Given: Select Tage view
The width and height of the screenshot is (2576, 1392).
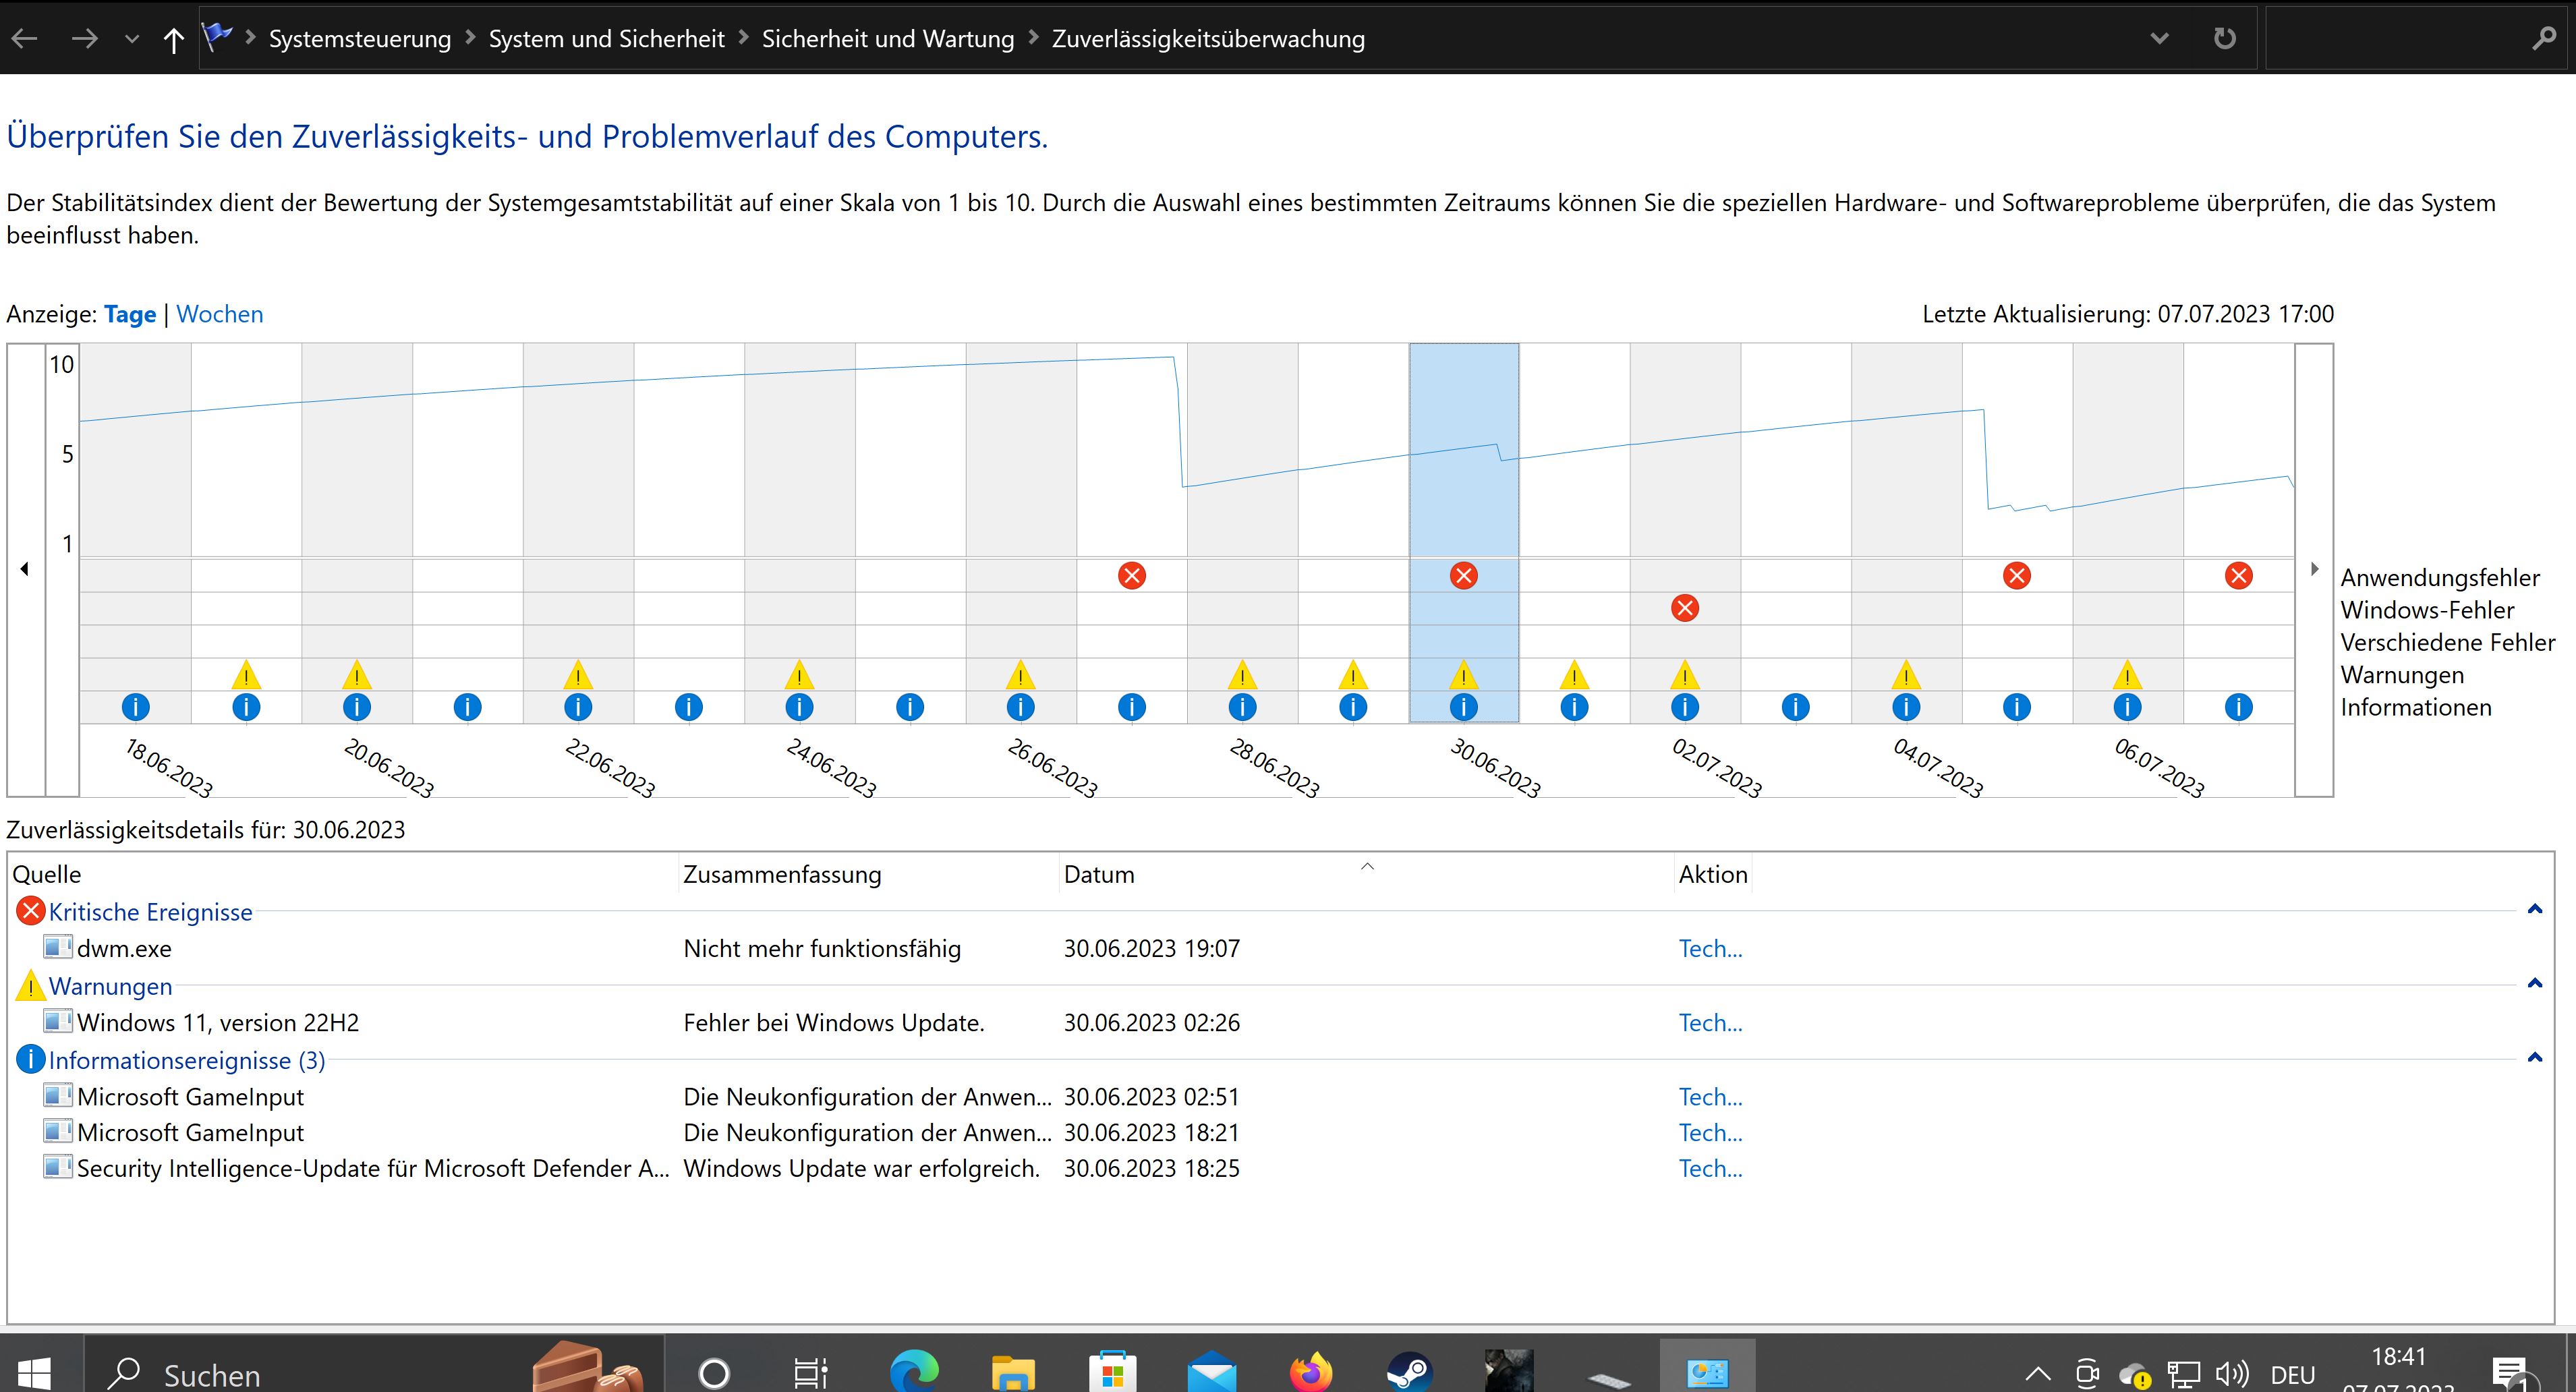Looking at the screenshot, I should (130, 314).
